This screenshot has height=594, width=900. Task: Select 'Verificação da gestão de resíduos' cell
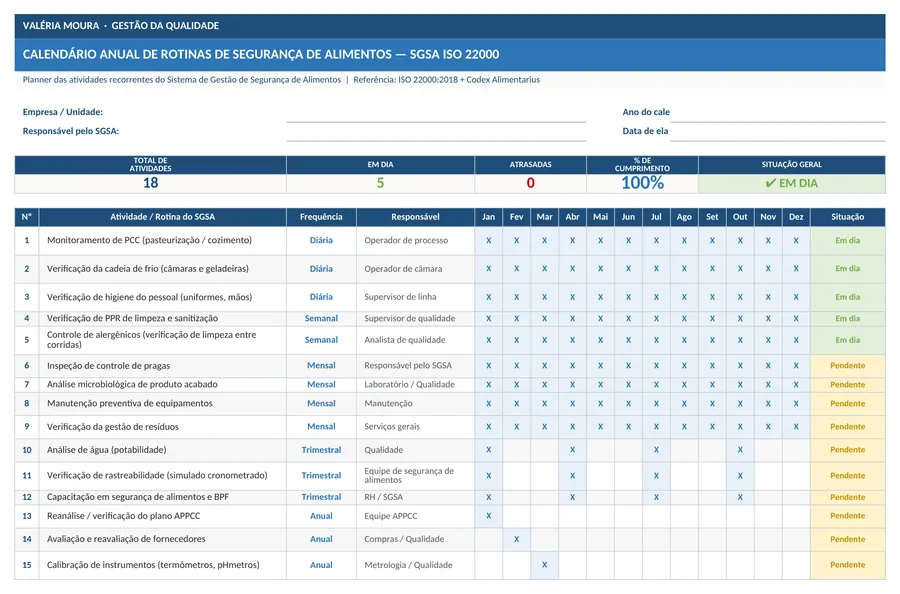pos(162,427)
